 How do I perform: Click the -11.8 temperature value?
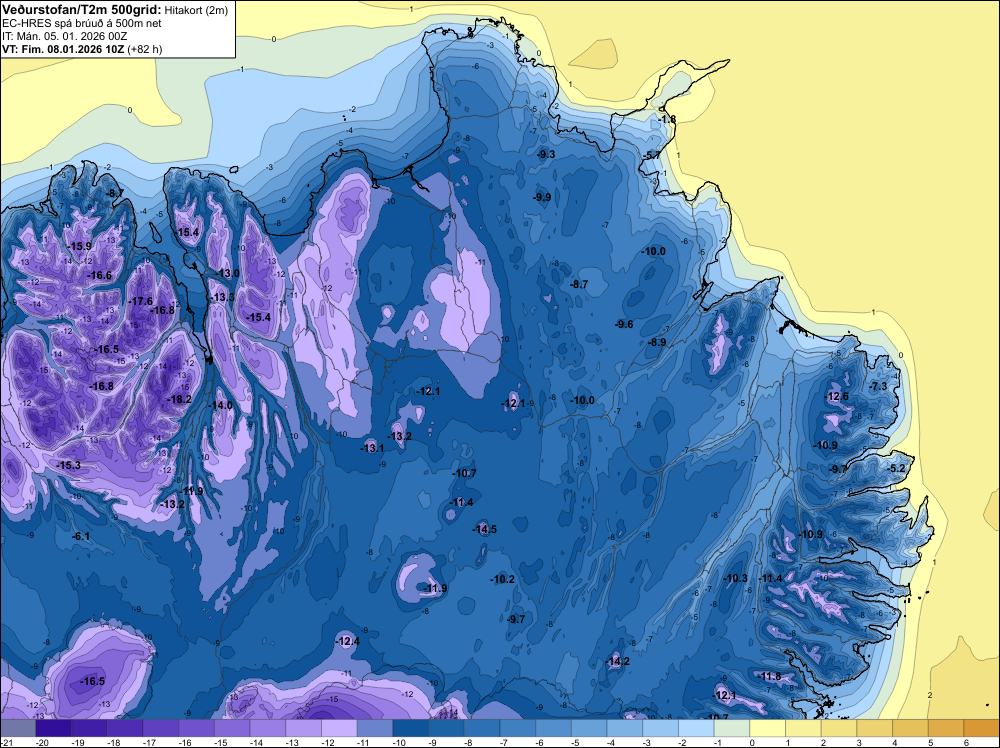click(770, 677)
